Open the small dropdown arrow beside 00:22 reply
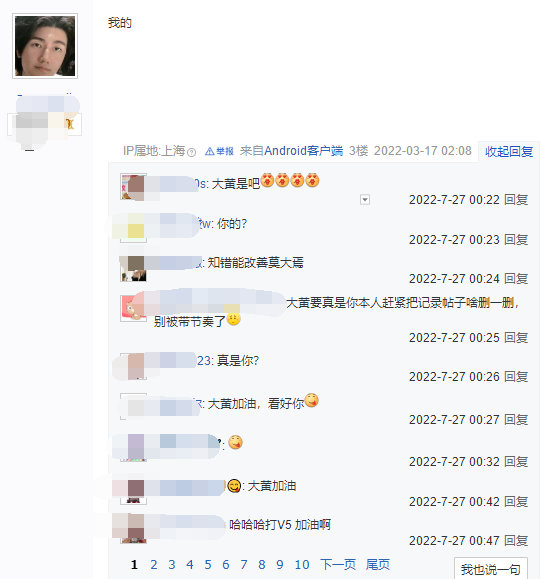The height and width of the screenshot is (579, 543). 365,200
